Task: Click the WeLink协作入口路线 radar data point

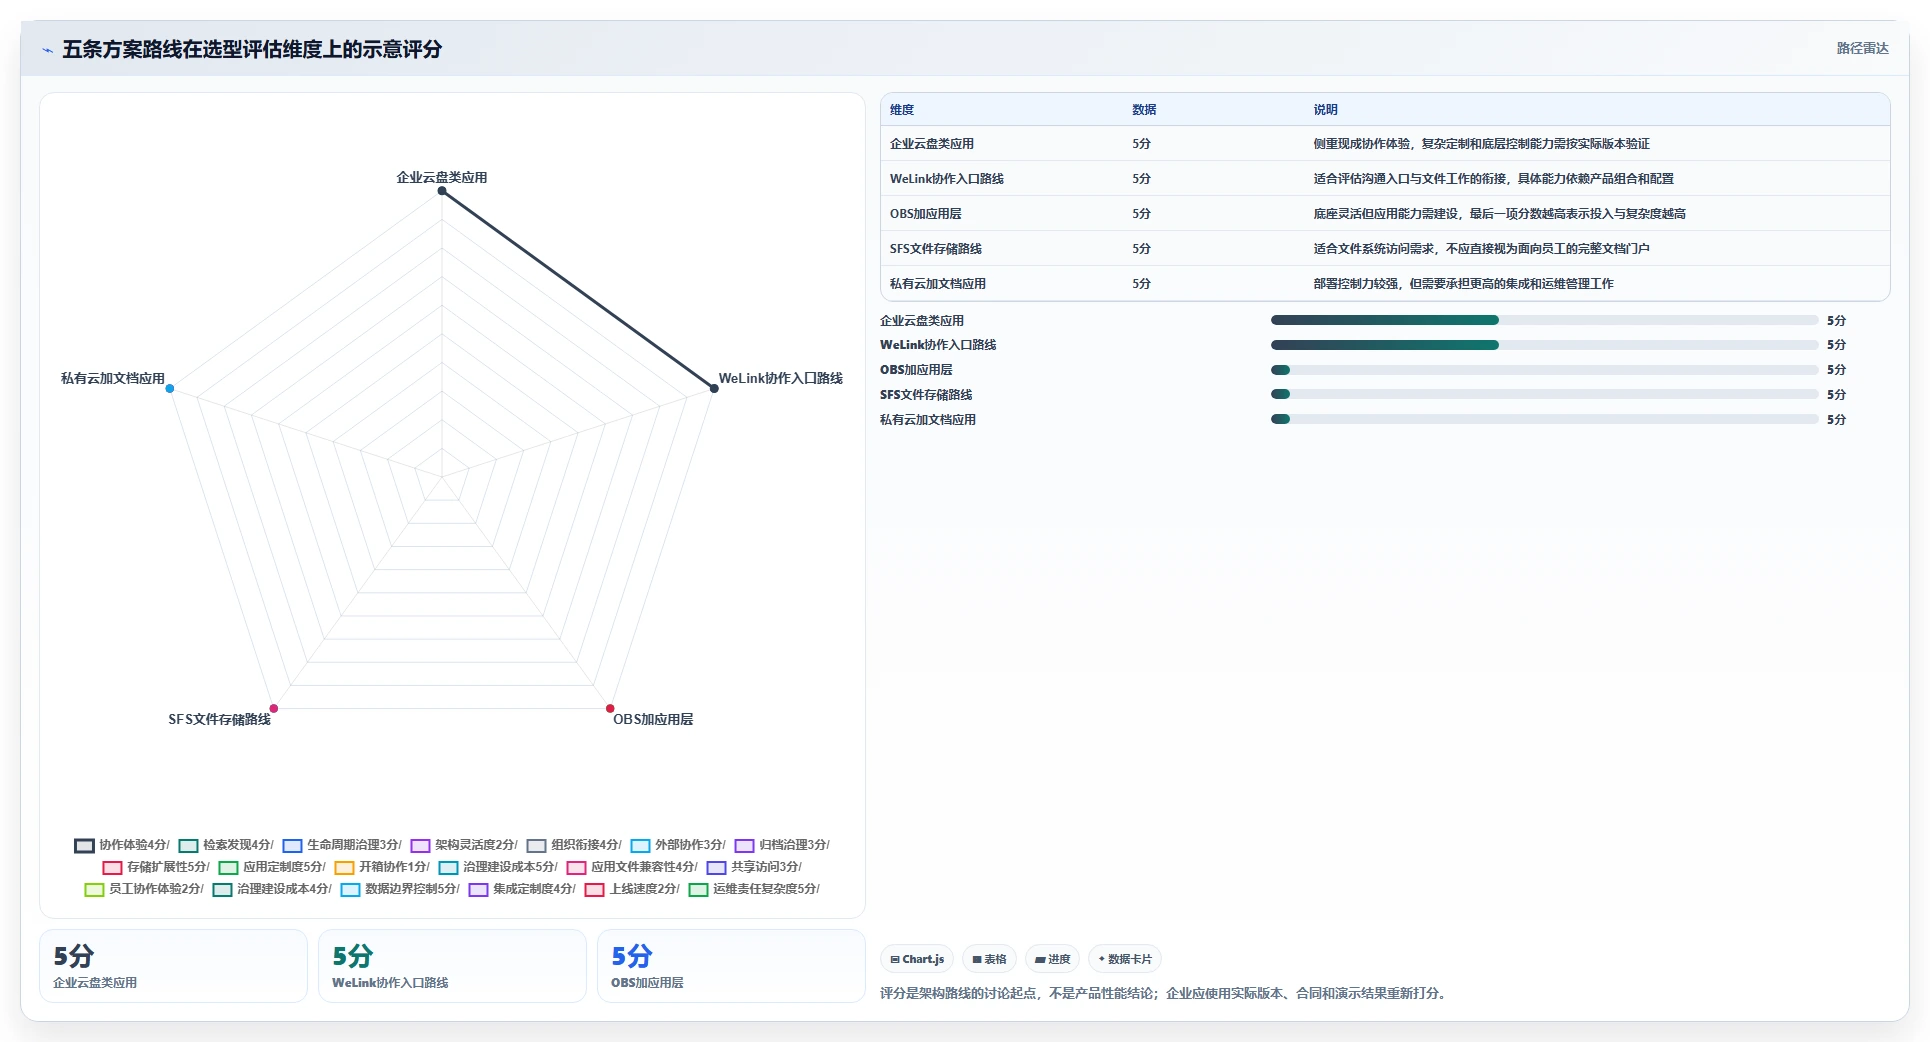Action: [x=714, y=388]
